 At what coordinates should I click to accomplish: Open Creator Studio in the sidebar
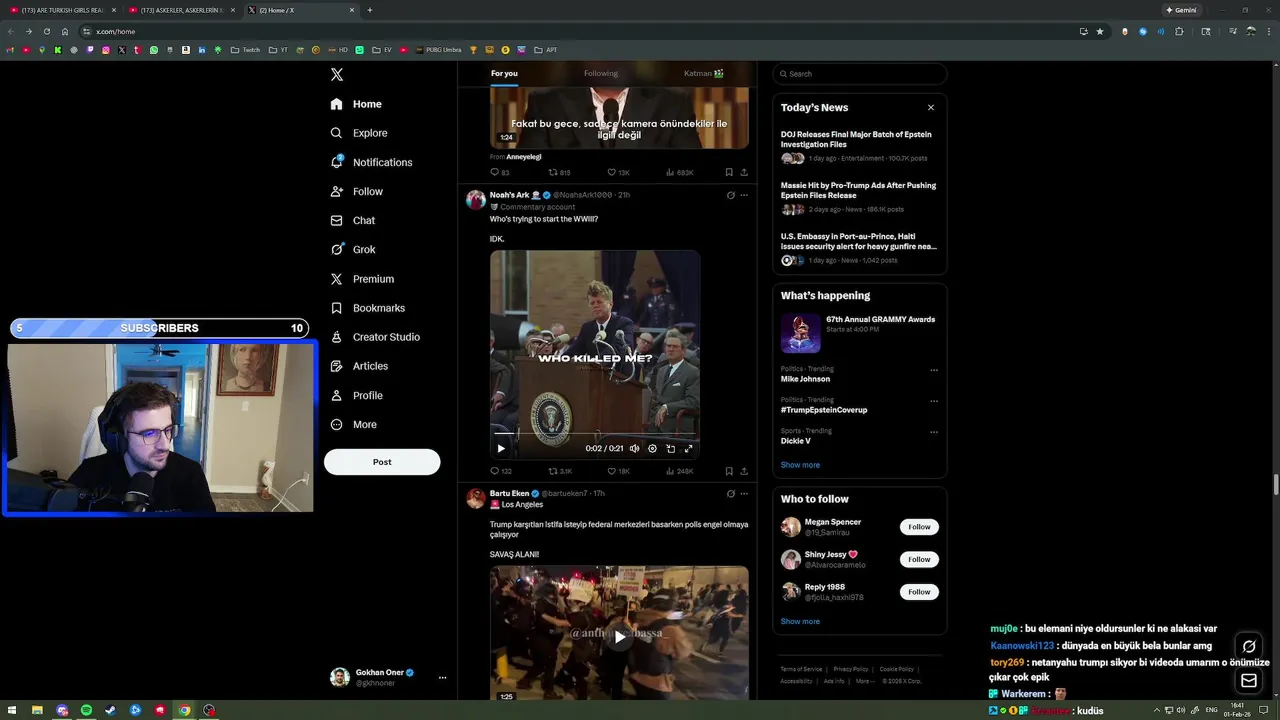pos(374,337)
